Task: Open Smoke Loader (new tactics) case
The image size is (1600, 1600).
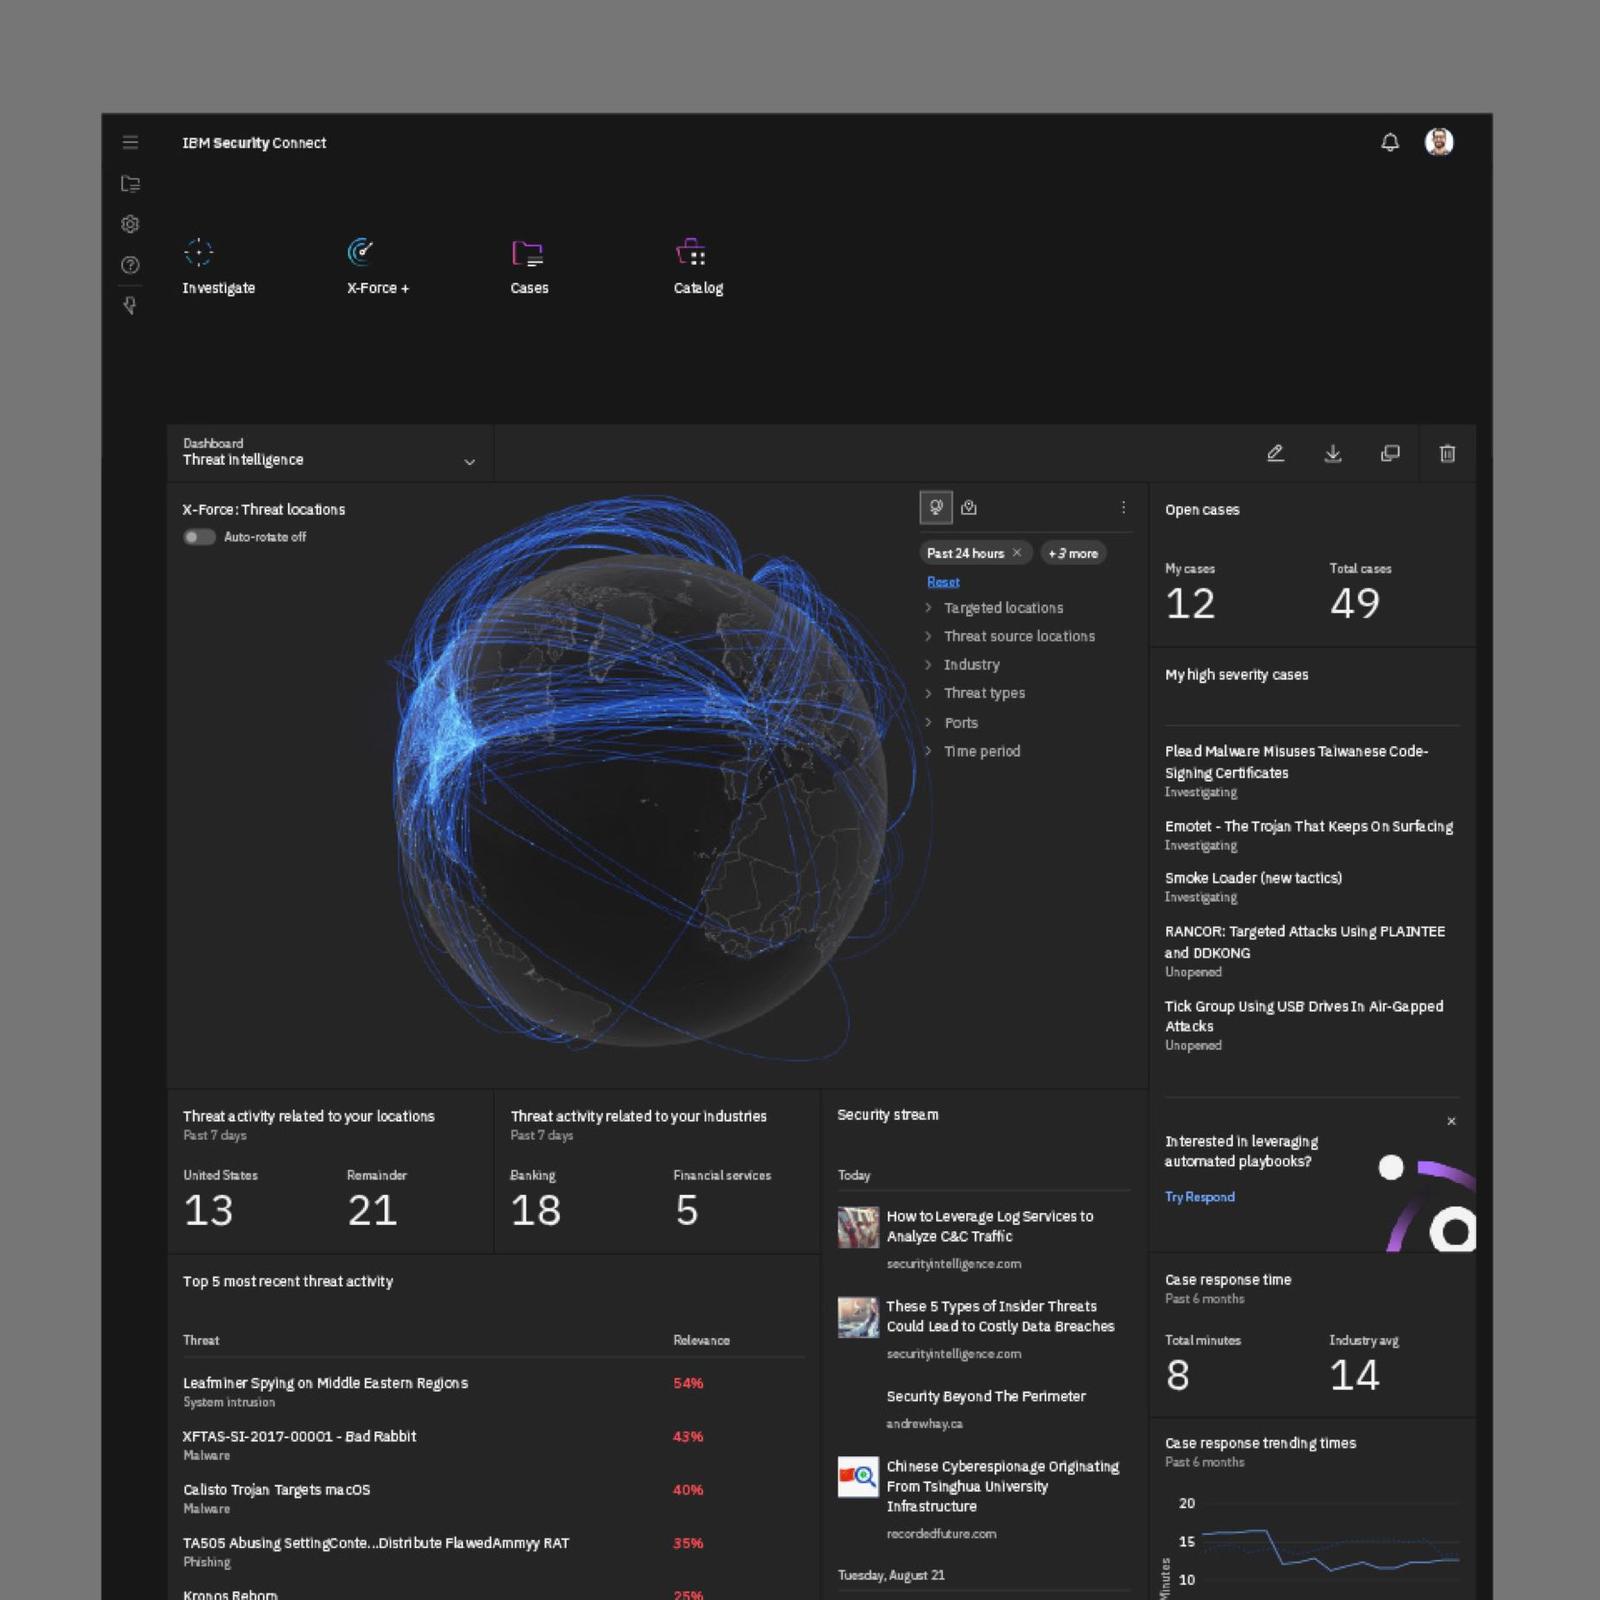Action: [x=1253, y=878]
